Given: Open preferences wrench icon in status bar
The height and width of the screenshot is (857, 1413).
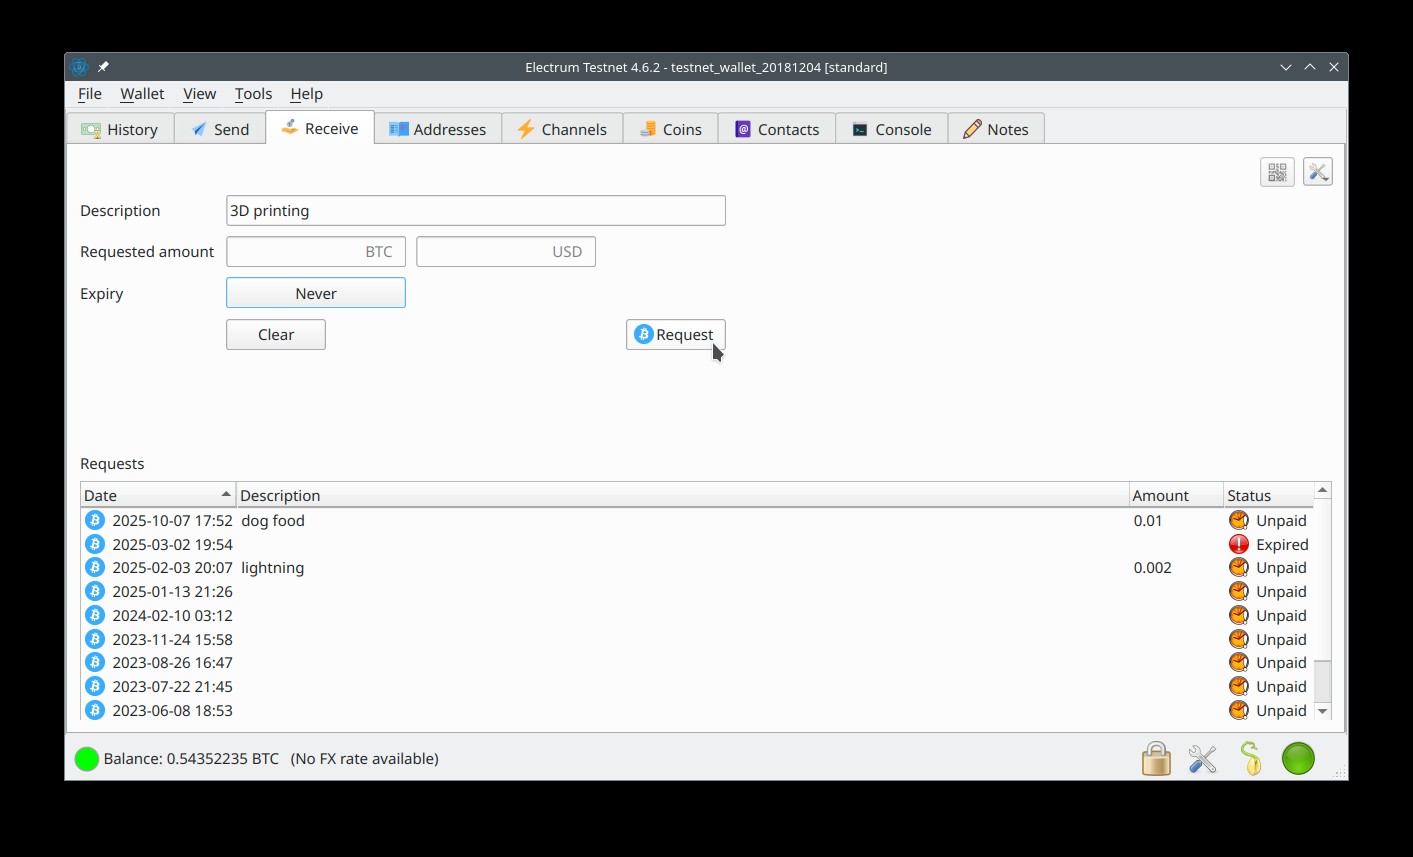Looking at the screenshot, I should (x=1202, y=759).
